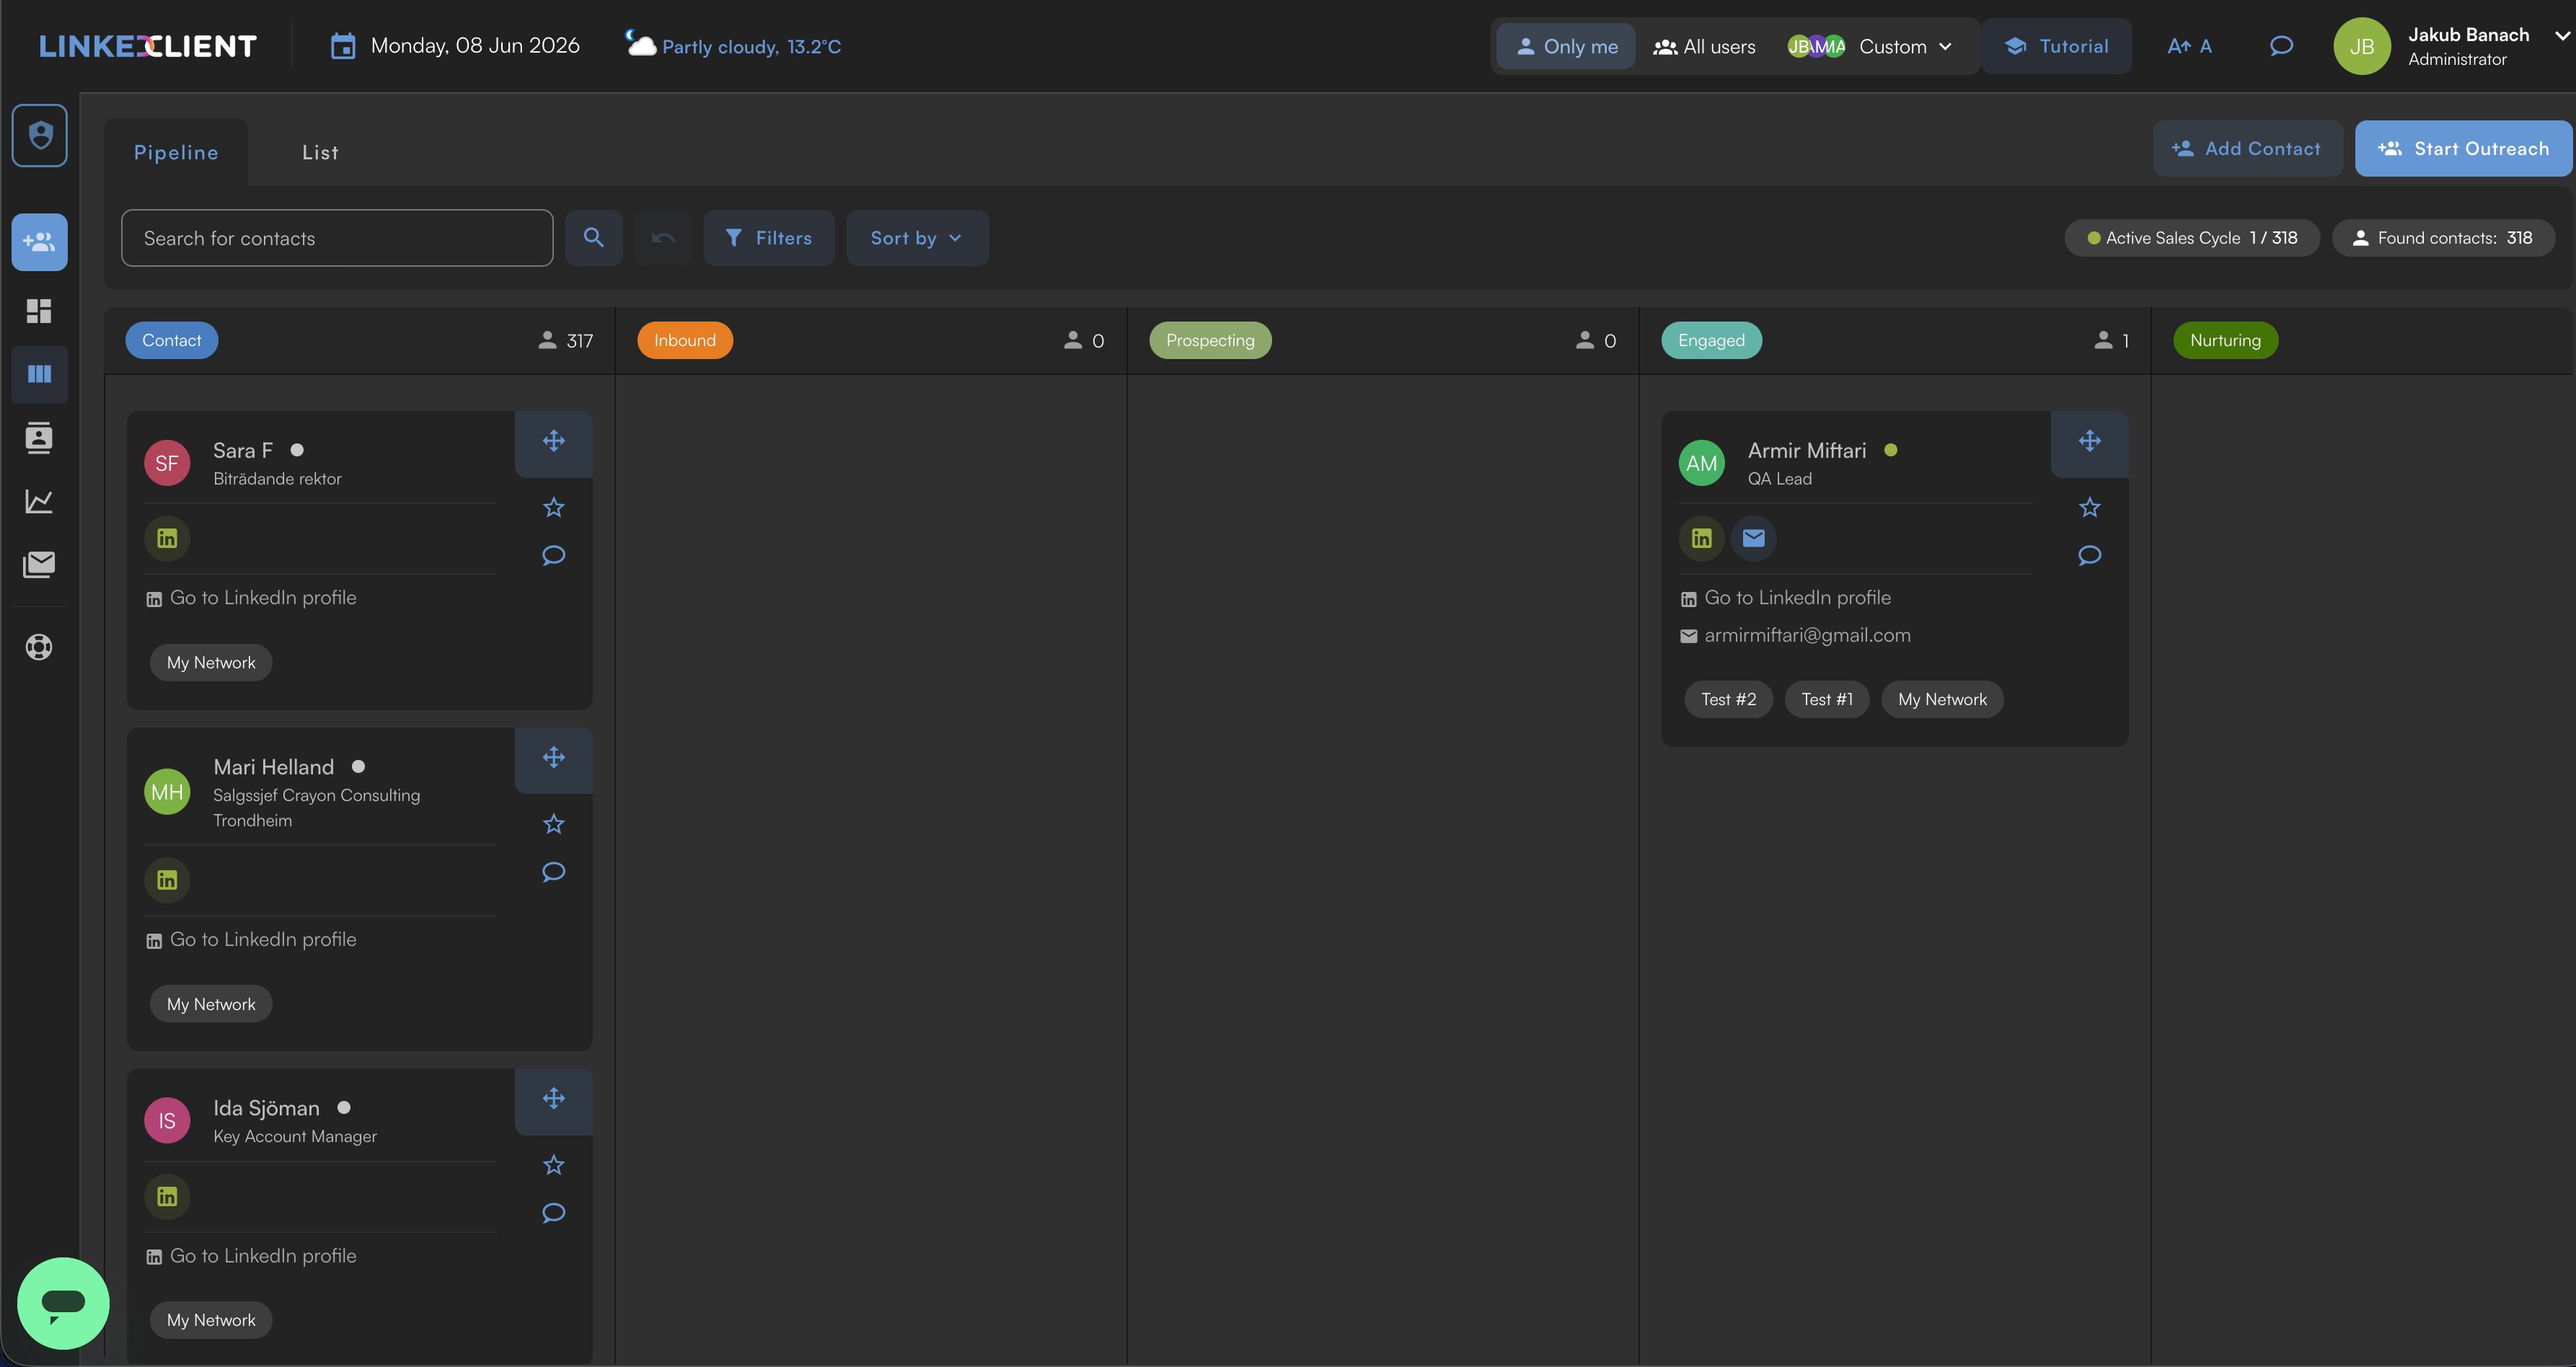Click the move icon on Sara F card
This screenshot has height=1367, width=2576.
(554, 441)
